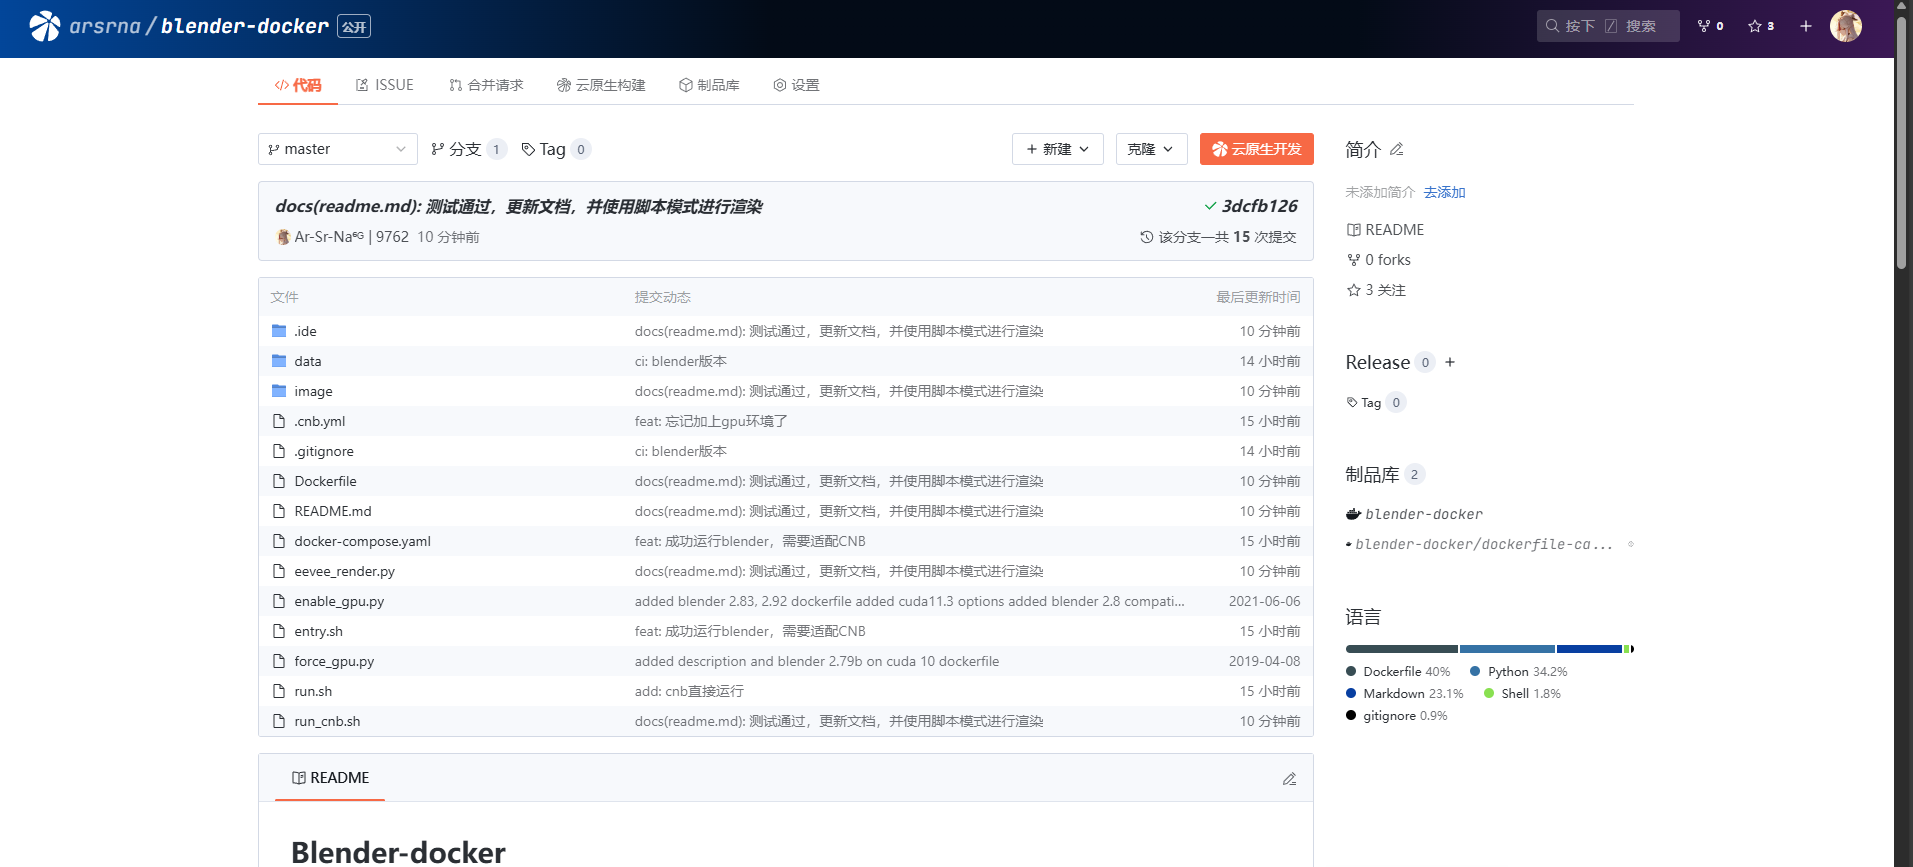
Task: Open the 新建 dropdown
Action: [1058, 149]
